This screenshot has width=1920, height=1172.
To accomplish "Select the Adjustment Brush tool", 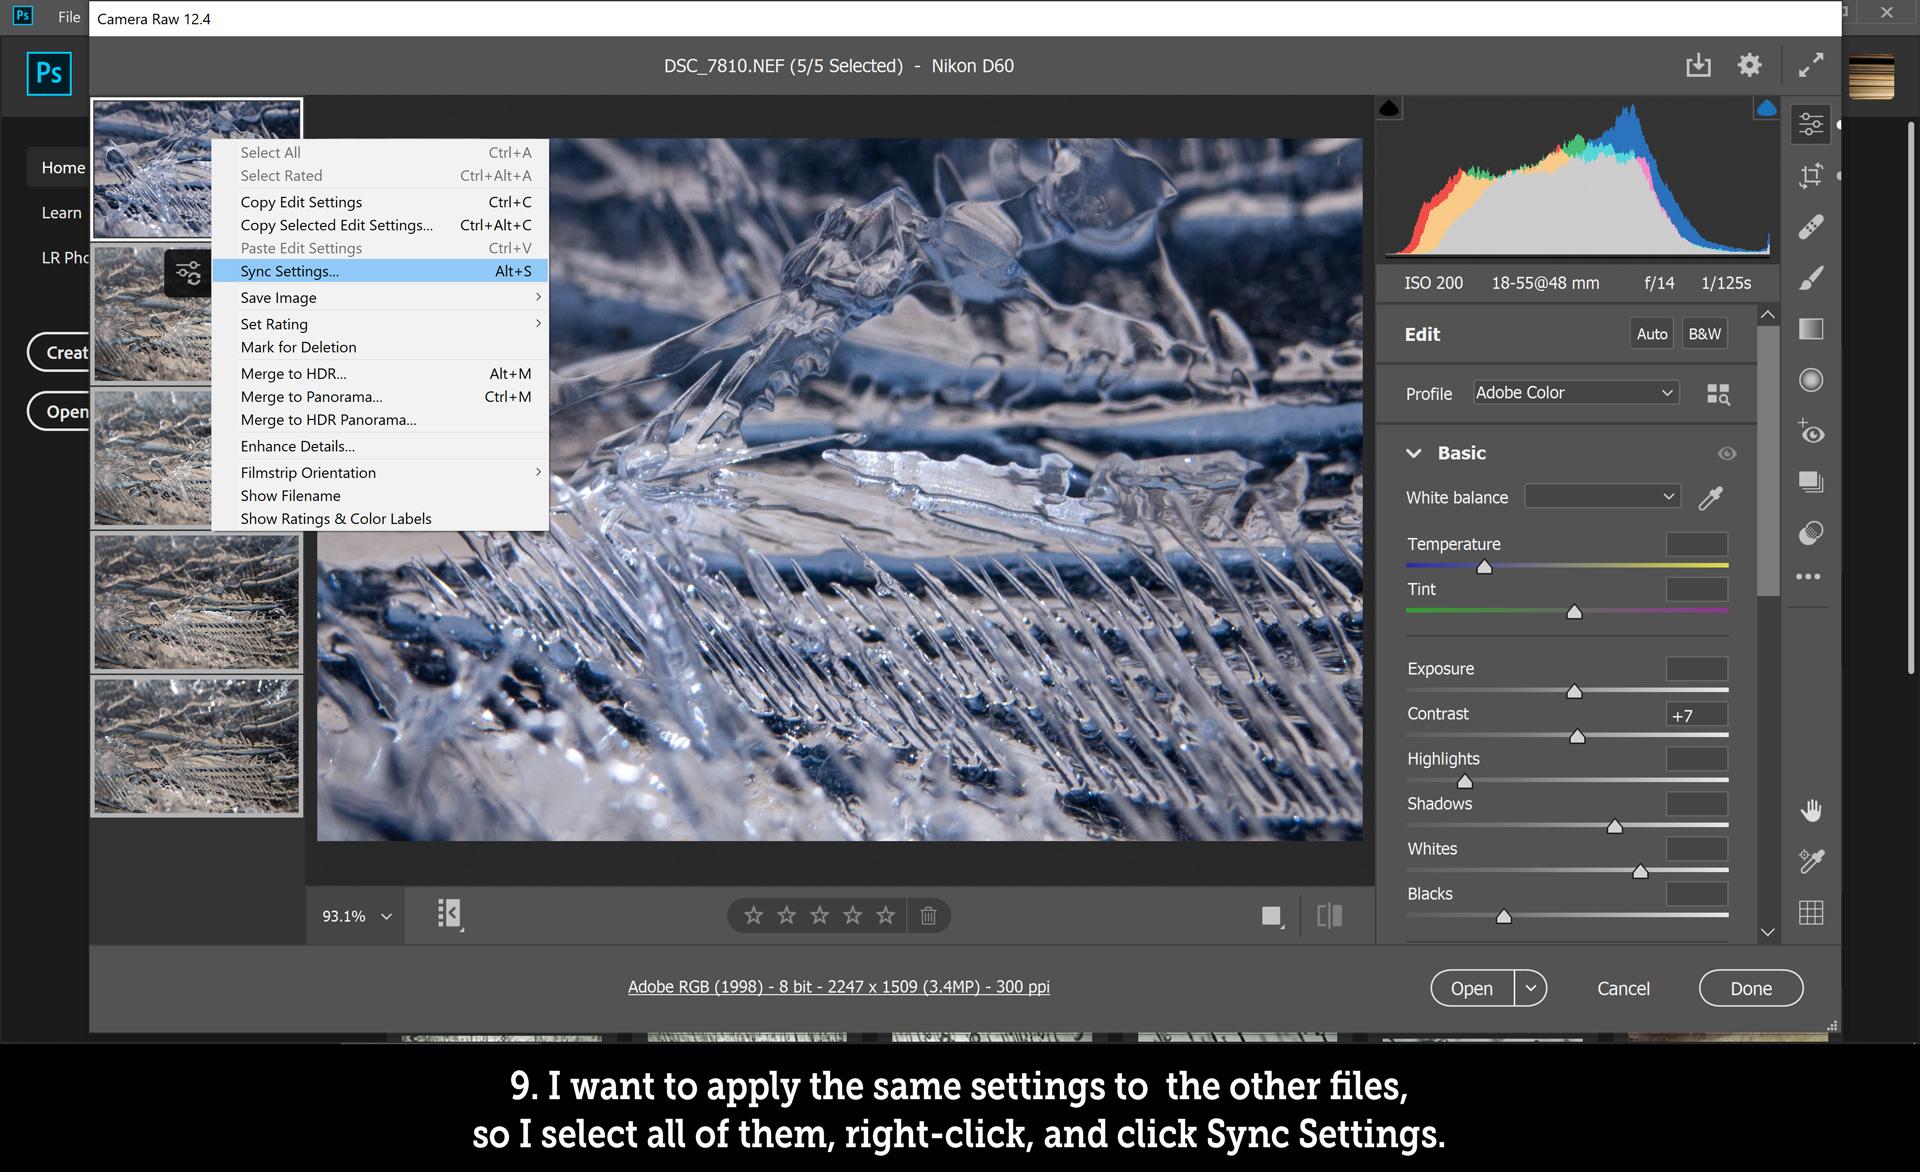I will coord(1810,278).
